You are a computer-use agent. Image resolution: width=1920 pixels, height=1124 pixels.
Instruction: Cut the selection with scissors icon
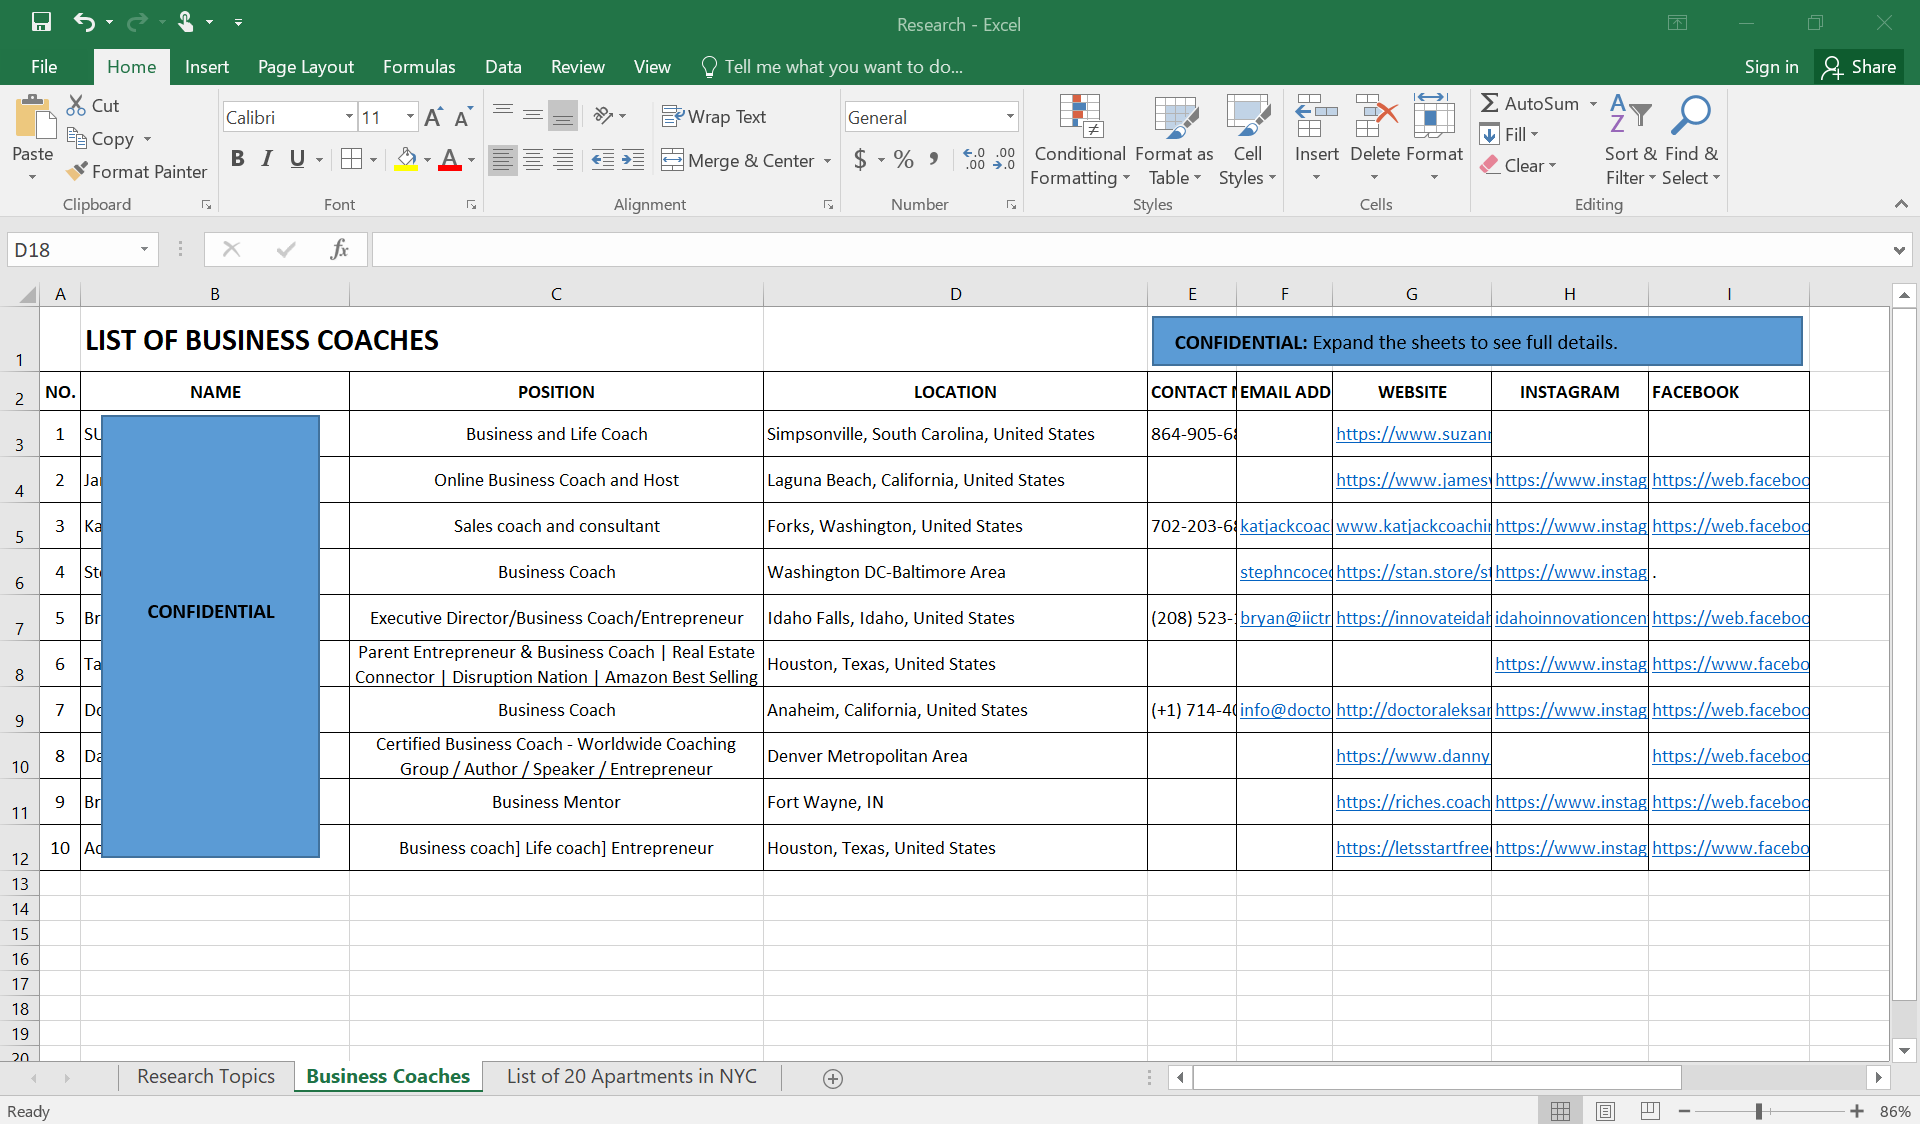(x=76, y=105)
